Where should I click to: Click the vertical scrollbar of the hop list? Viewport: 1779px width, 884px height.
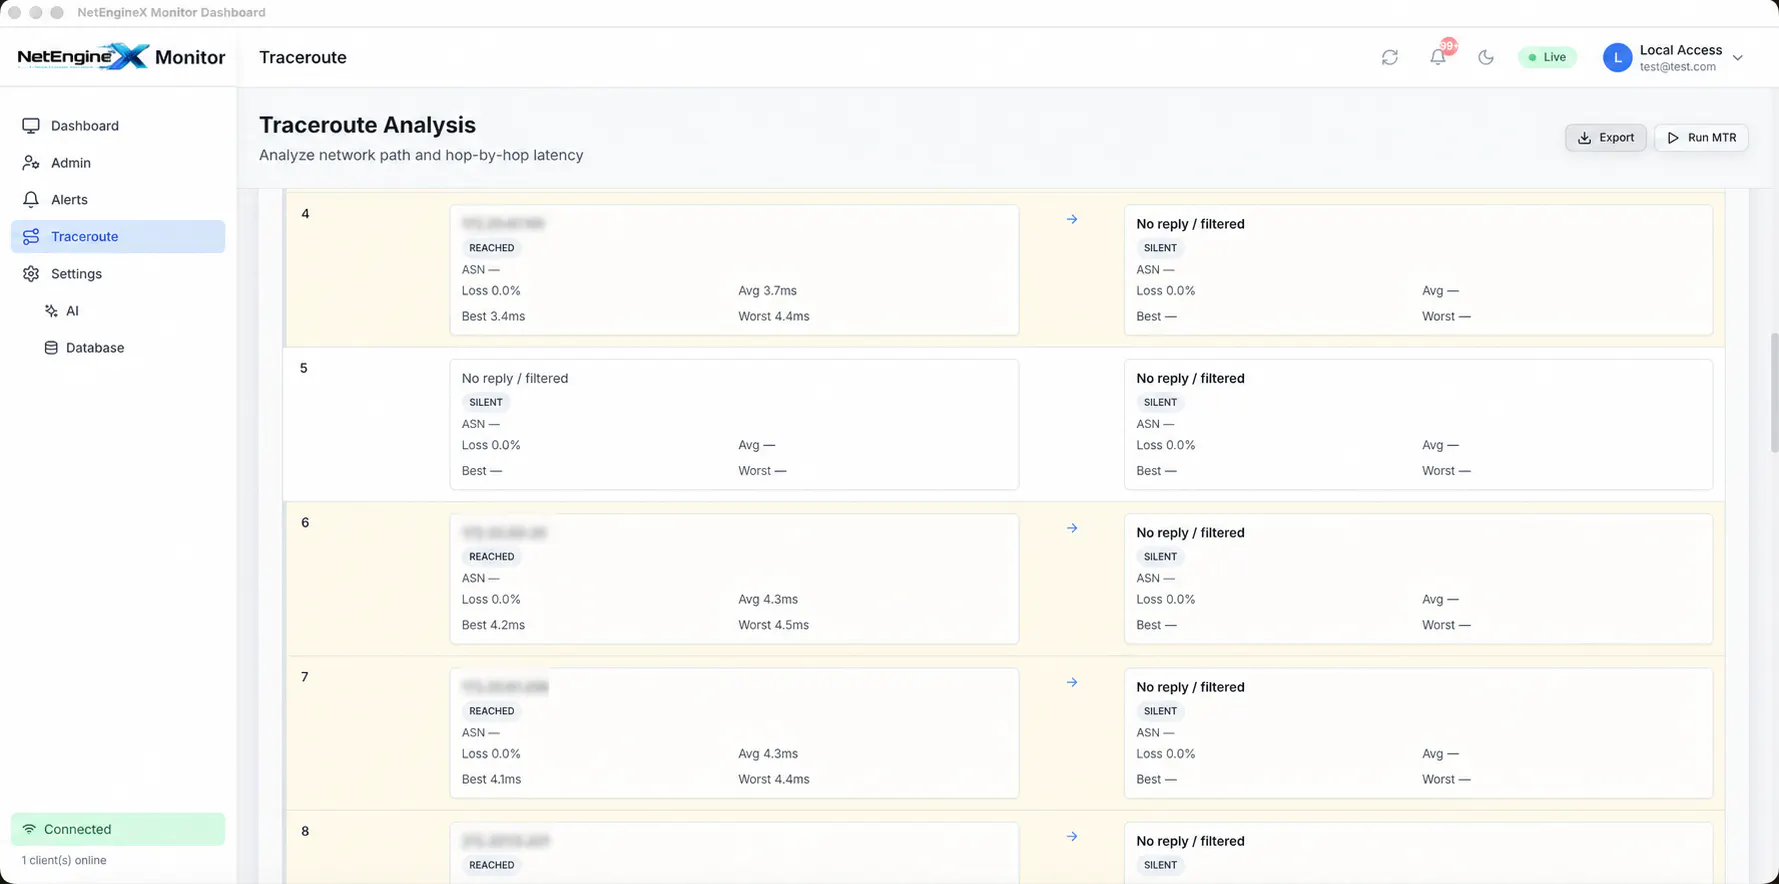click(1774, 392)
